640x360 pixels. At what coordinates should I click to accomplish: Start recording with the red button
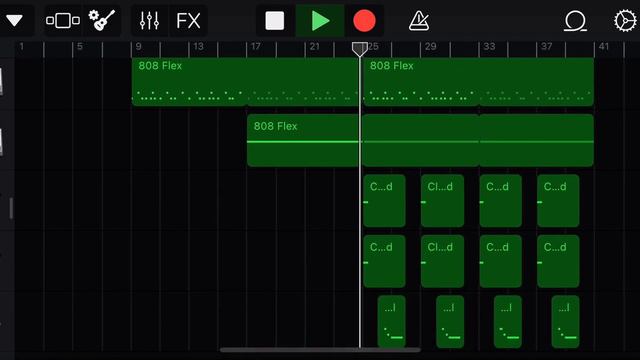(364, 21)
